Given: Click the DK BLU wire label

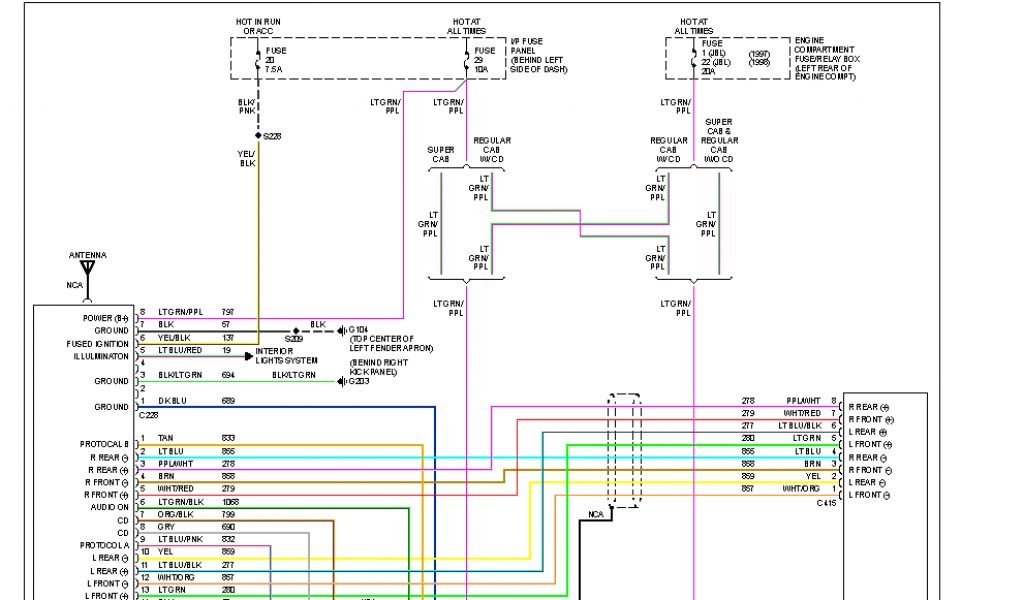Looking at the screenshot, I should tap(172, 400).
